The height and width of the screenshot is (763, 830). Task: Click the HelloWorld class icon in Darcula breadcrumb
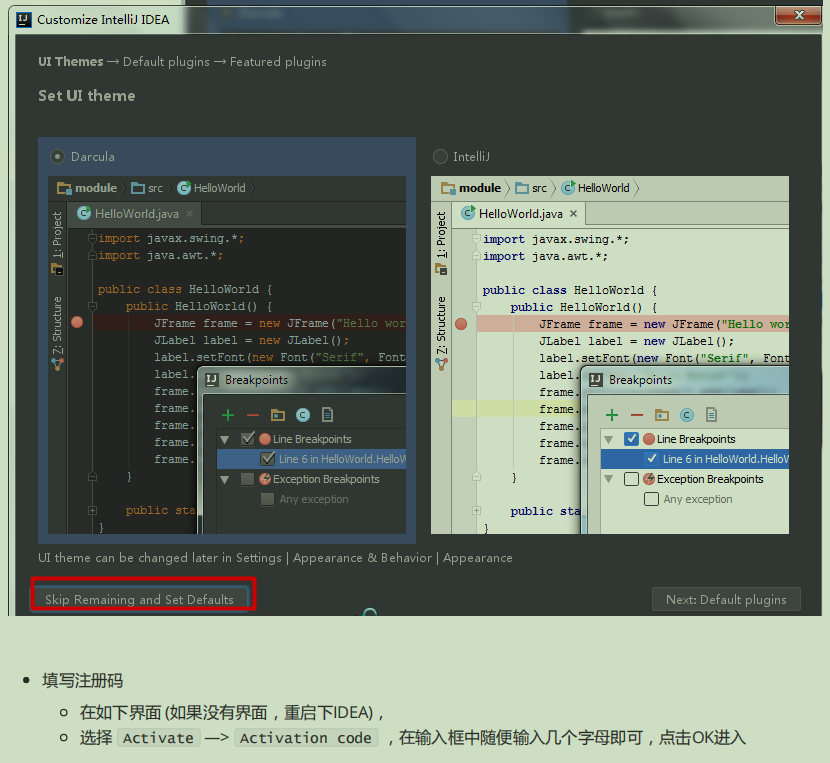click(184, 188)
